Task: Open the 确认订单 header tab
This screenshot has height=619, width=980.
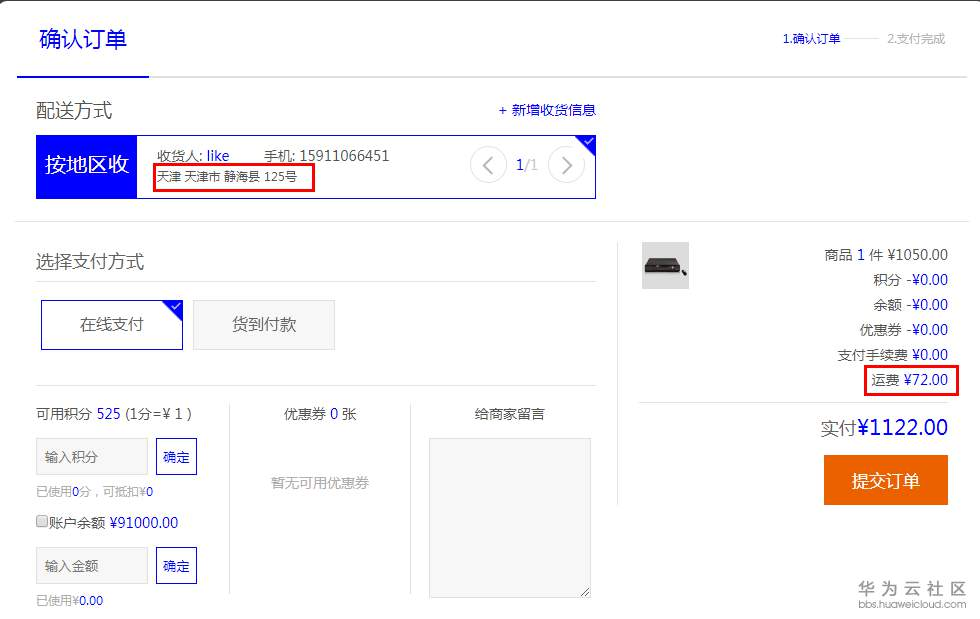Action: (x=82, y=39)
